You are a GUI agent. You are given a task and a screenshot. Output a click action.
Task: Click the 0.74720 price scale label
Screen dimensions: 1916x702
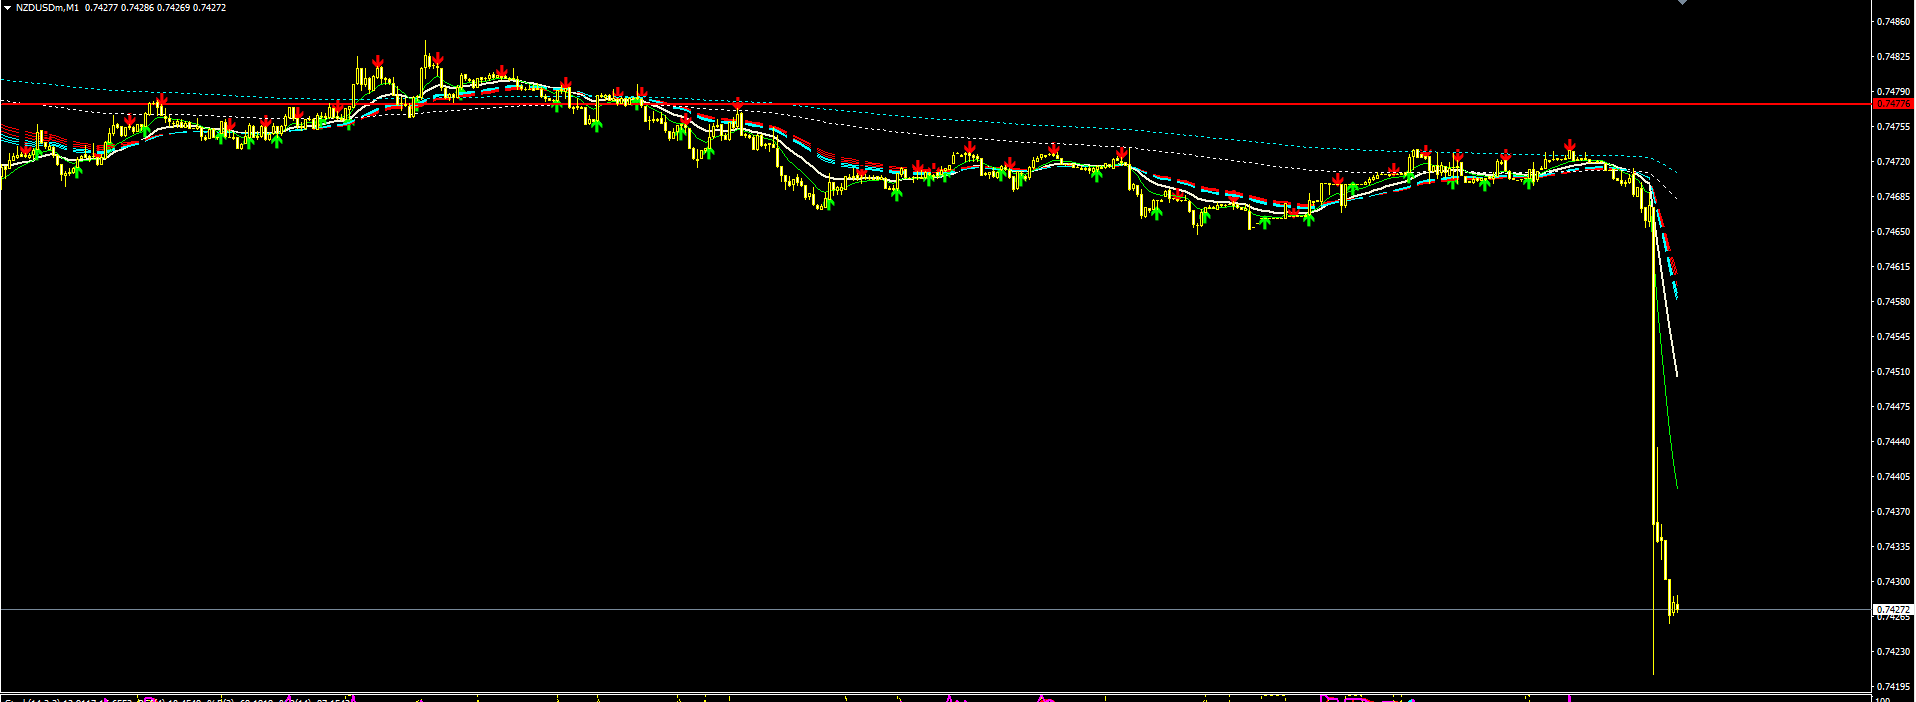point(1894,161)
